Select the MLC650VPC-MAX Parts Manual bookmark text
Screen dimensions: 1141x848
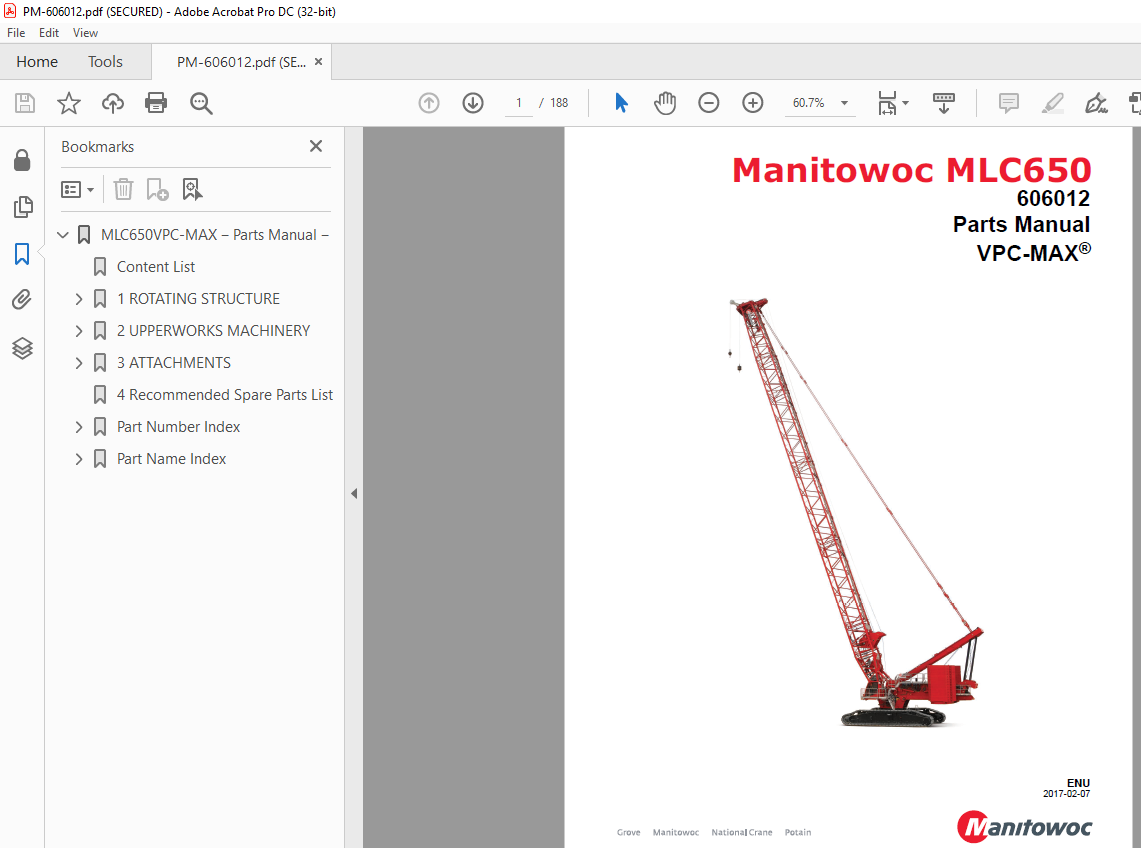click(x=215, y=235)
